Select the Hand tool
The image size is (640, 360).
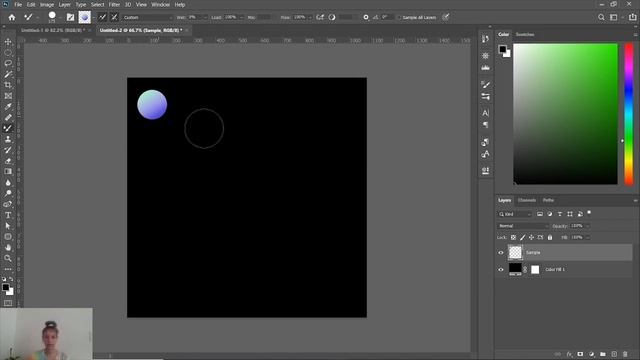pyautogui.click(x=8, y=247)
